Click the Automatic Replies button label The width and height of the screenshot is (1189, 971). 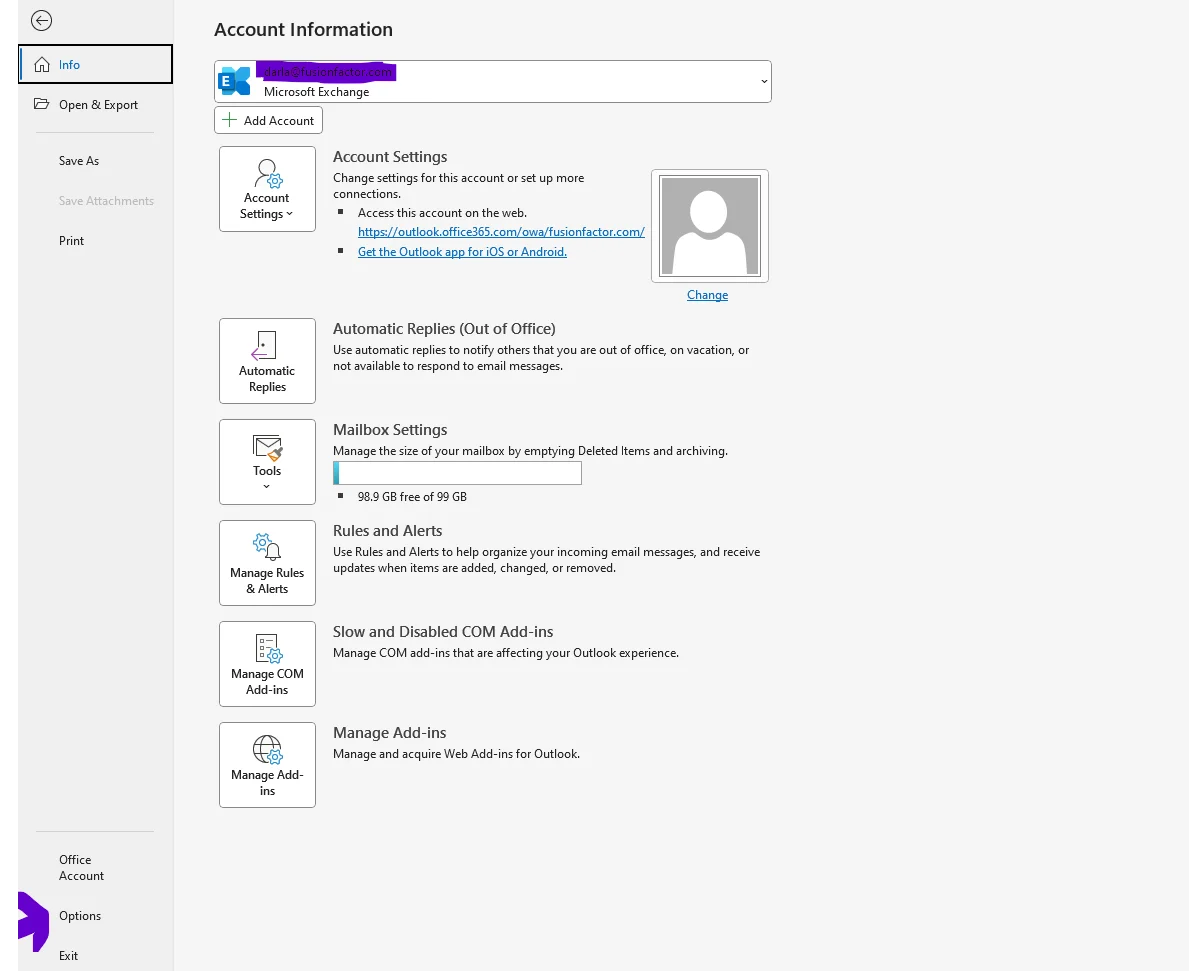(x=267, y=378)
